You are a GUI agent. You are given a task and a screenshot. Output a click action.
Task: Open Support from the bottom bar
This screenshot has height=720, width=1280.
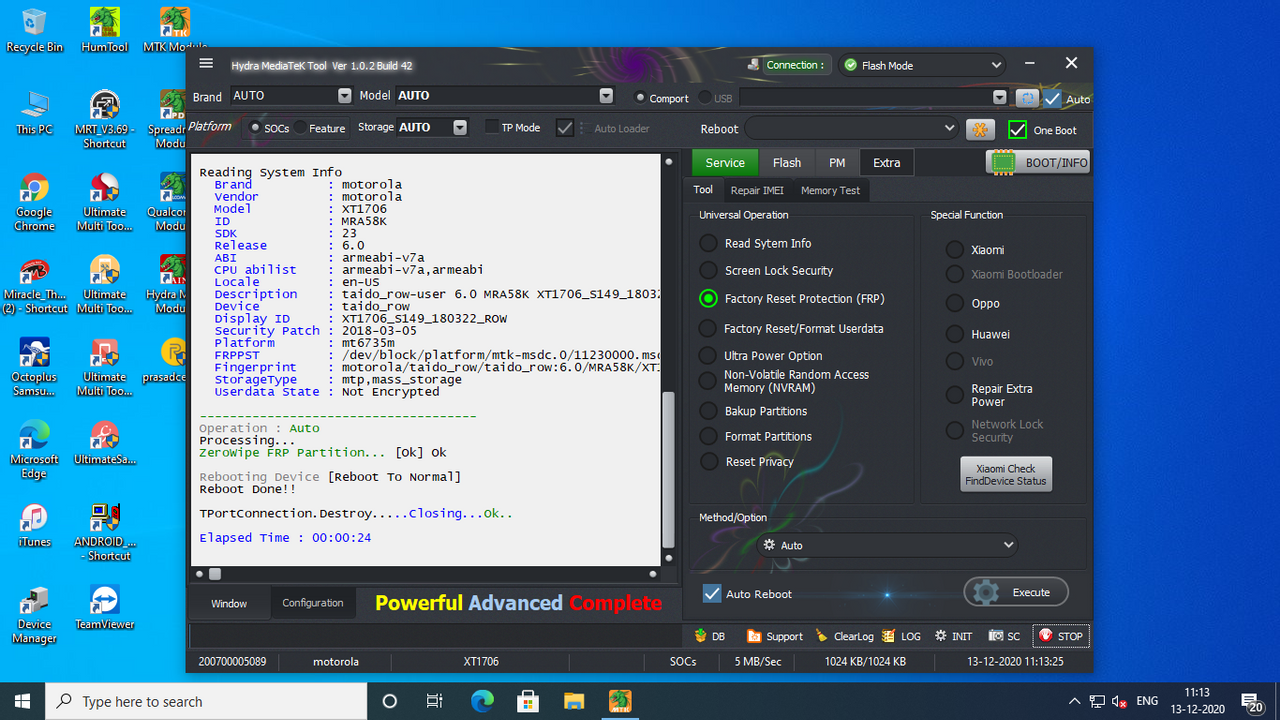[x=776, y=636]
